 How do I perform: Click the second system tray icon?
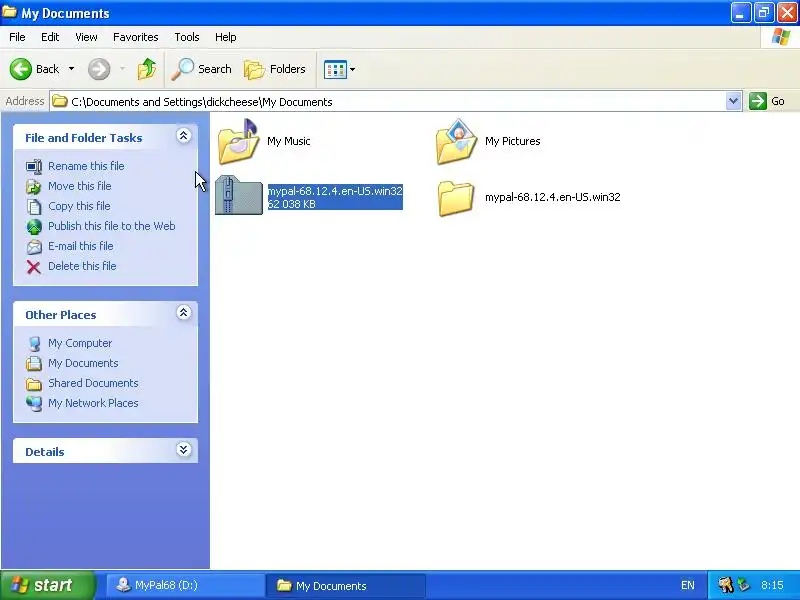(744, 585)
